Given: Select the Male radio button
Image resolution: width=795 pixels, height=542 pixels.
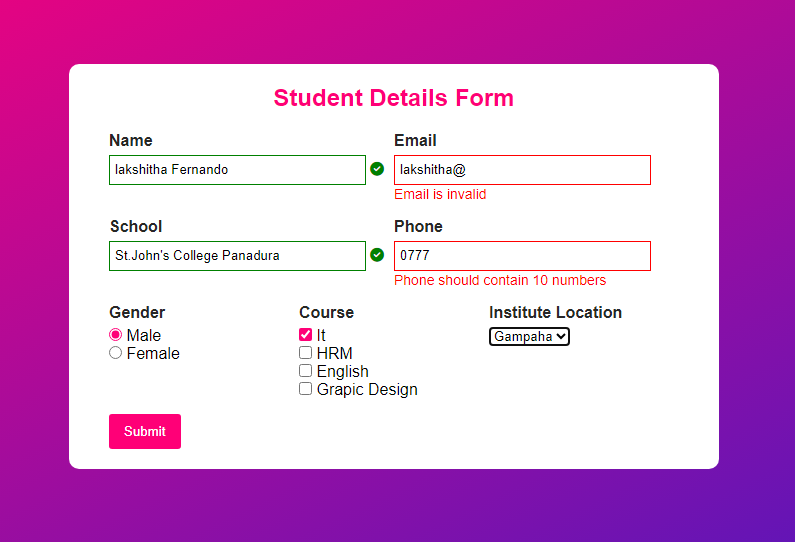Looking at the screenshot, I should (x=115, y=335).
